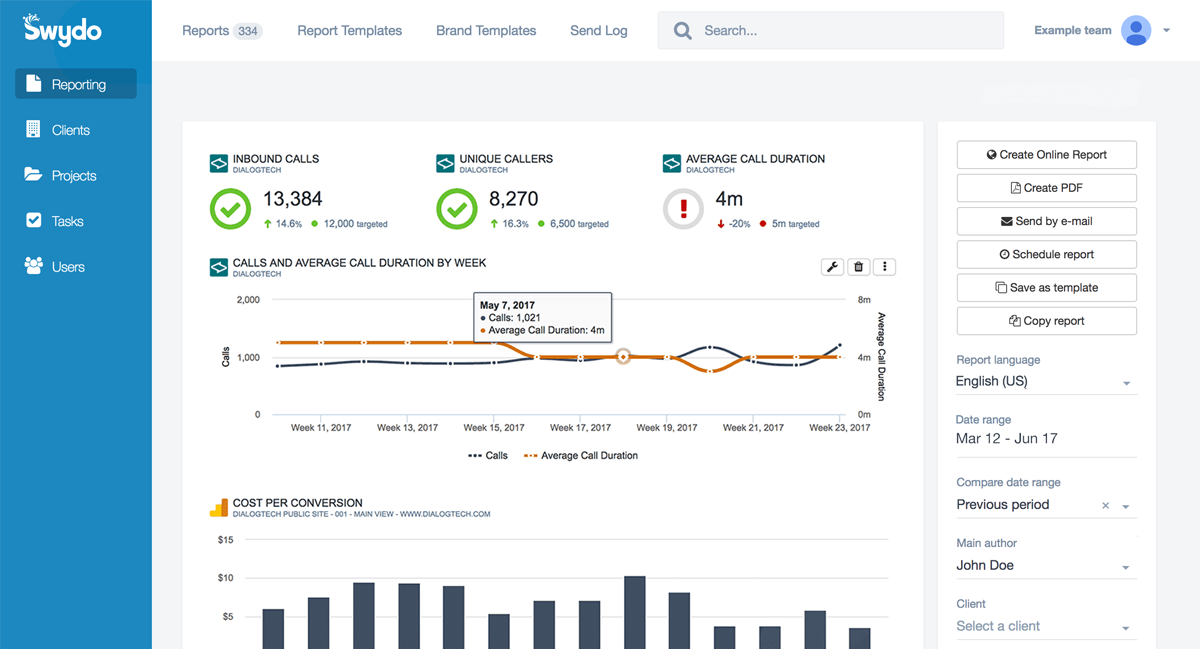Open the Send Log tab
The width and height of the screenshot is (1200, 649).
tap(599, 31)
